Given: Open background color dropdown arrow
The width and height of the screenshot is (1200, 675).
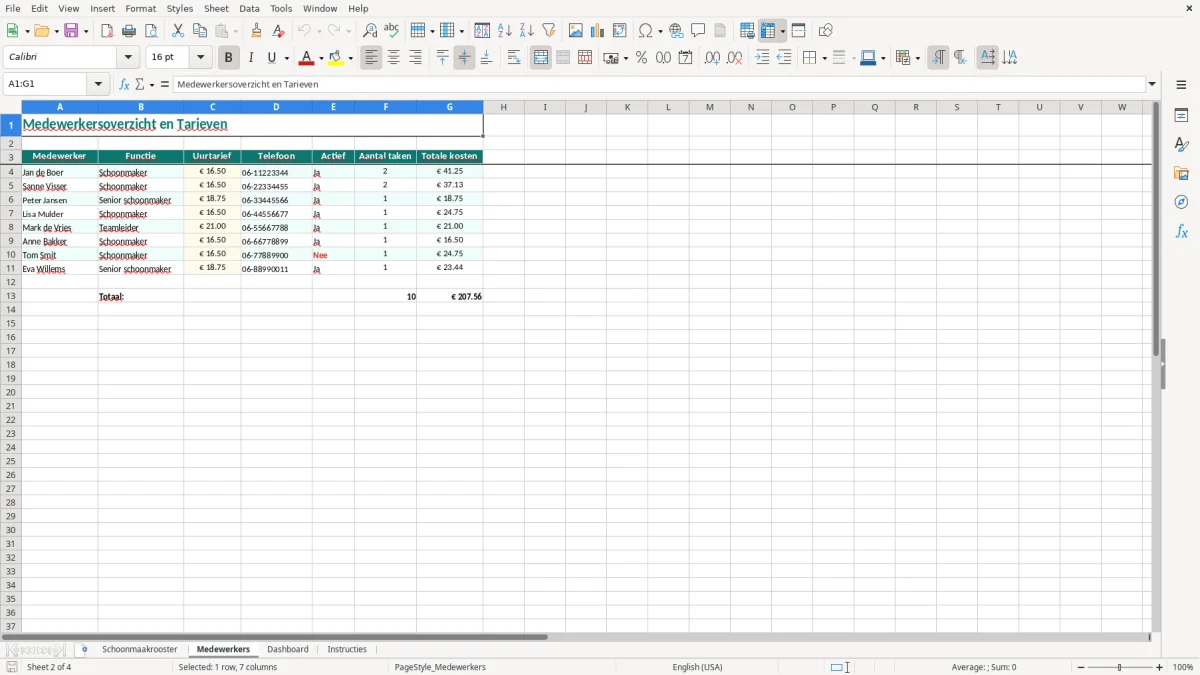Looking at the screenshot, I should point(351,58).
